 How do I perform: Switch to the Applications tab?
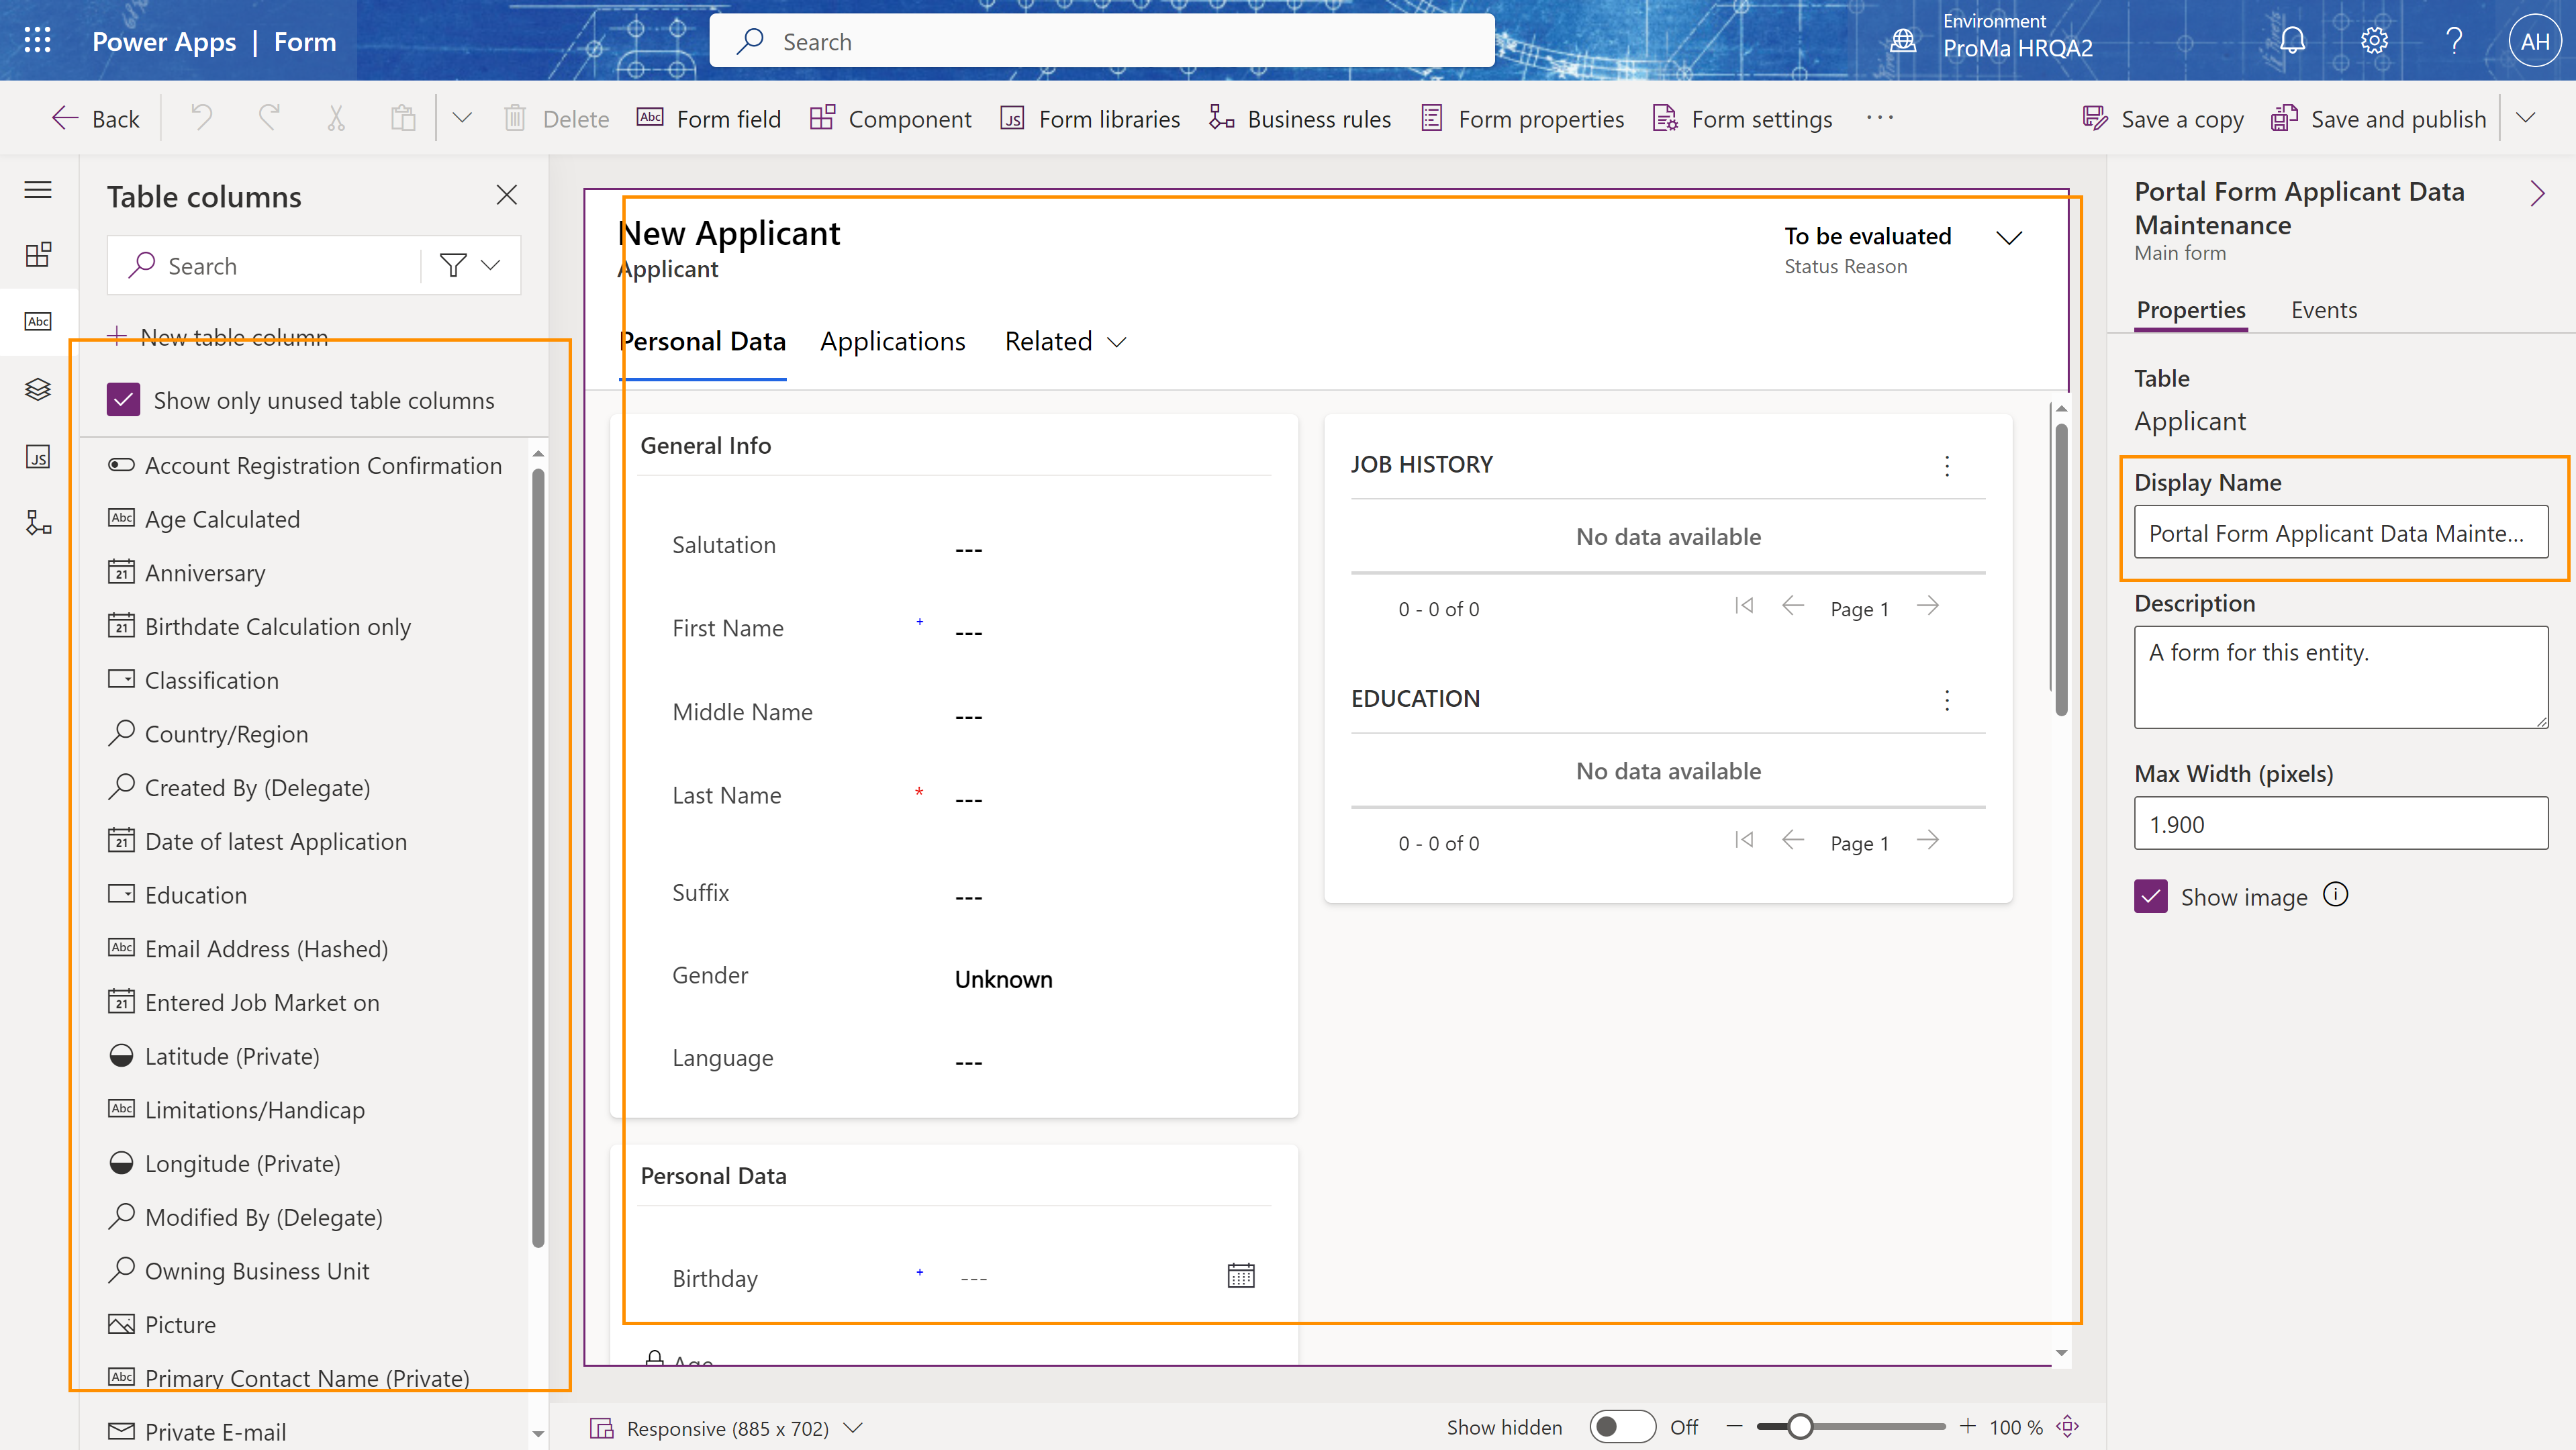pos(892,341)
